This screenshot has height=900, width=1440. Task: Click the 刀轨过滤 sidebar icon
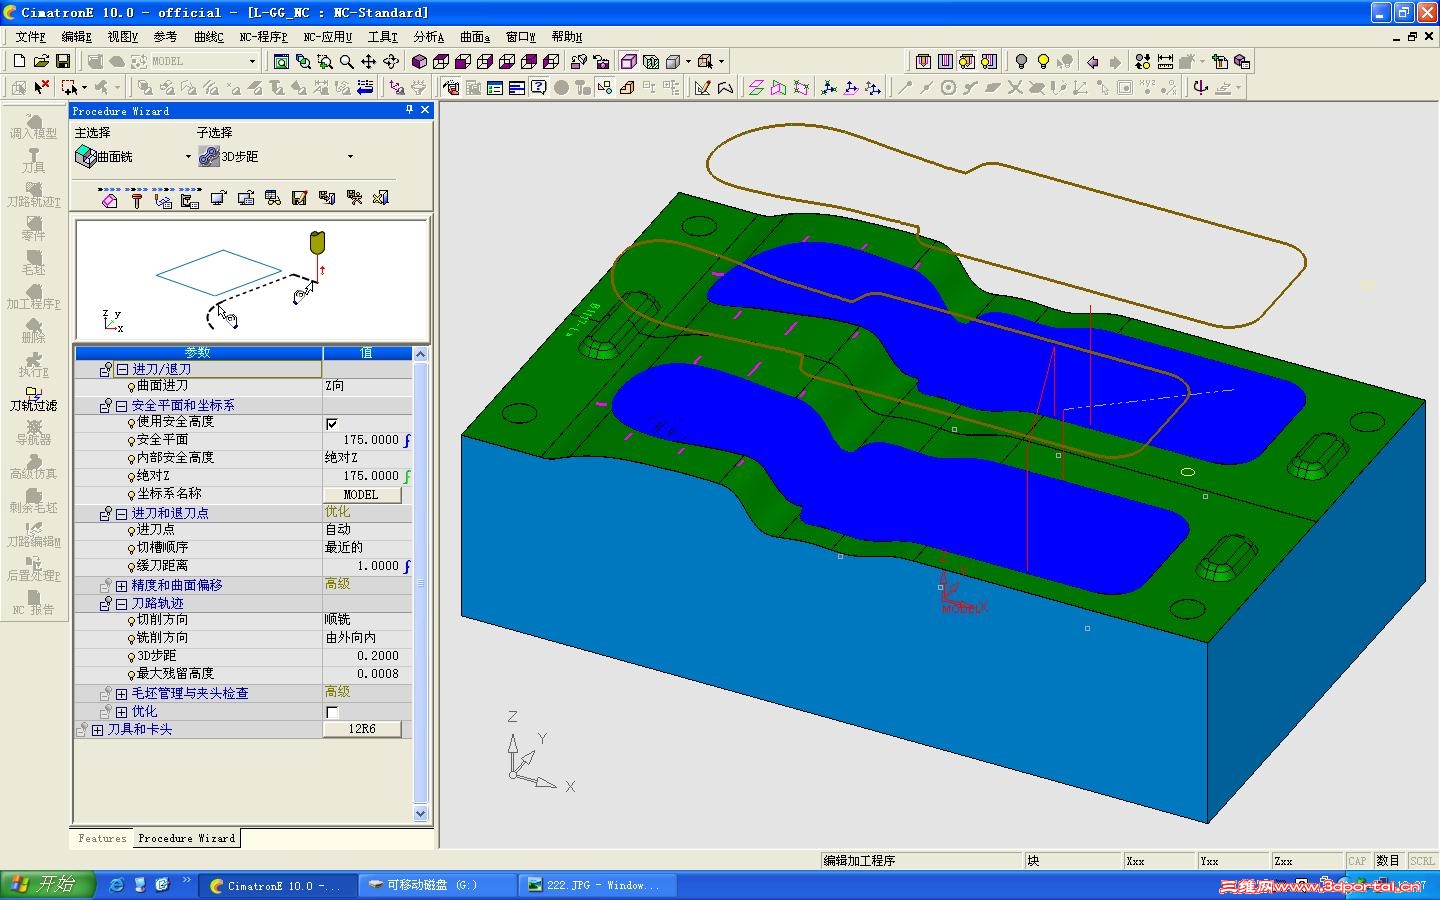33,398
